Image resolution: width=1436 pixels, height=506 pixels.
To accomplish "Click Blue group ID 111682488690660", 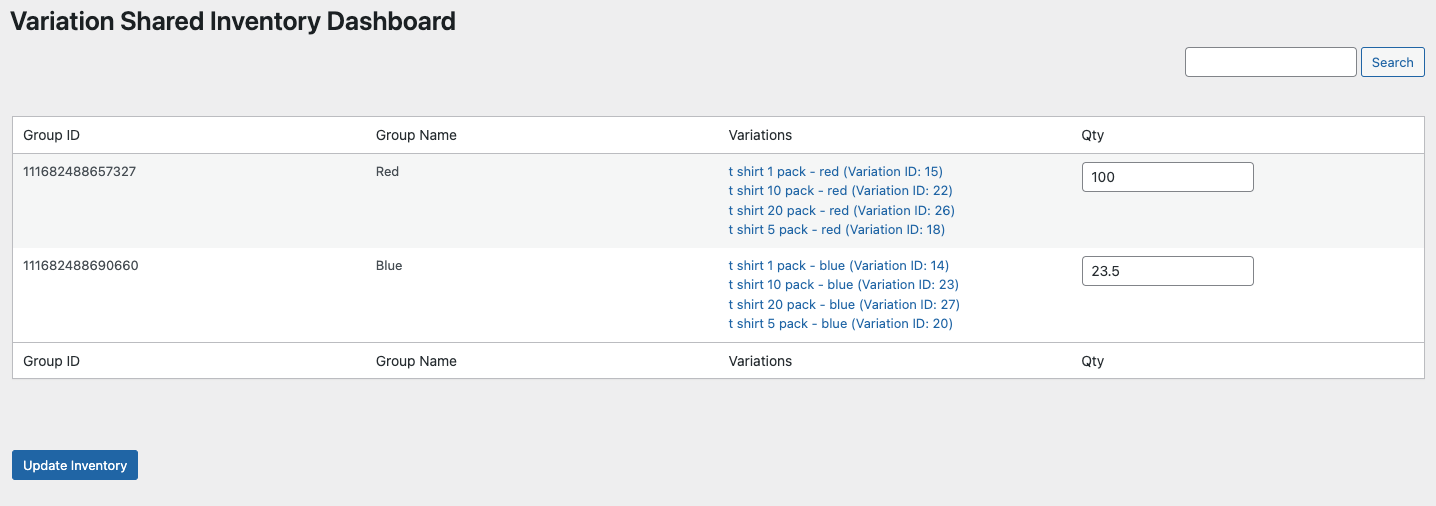I will point(80,265).
